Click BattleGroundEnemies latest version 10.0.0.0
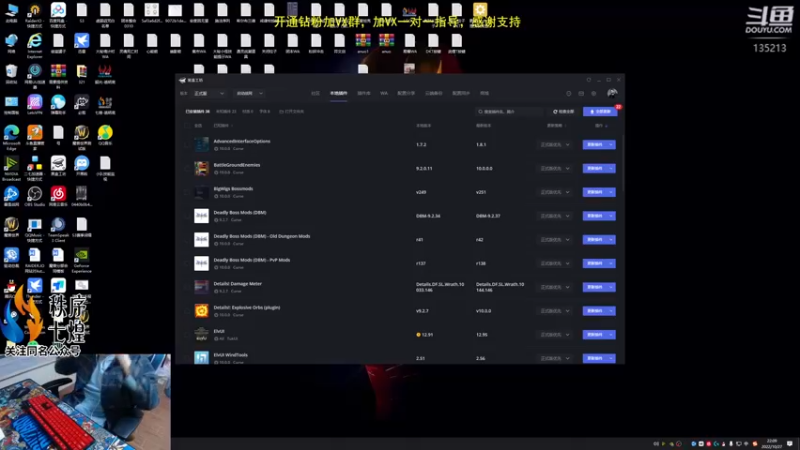This screenshot has width=800, height=450. [484, 168]
